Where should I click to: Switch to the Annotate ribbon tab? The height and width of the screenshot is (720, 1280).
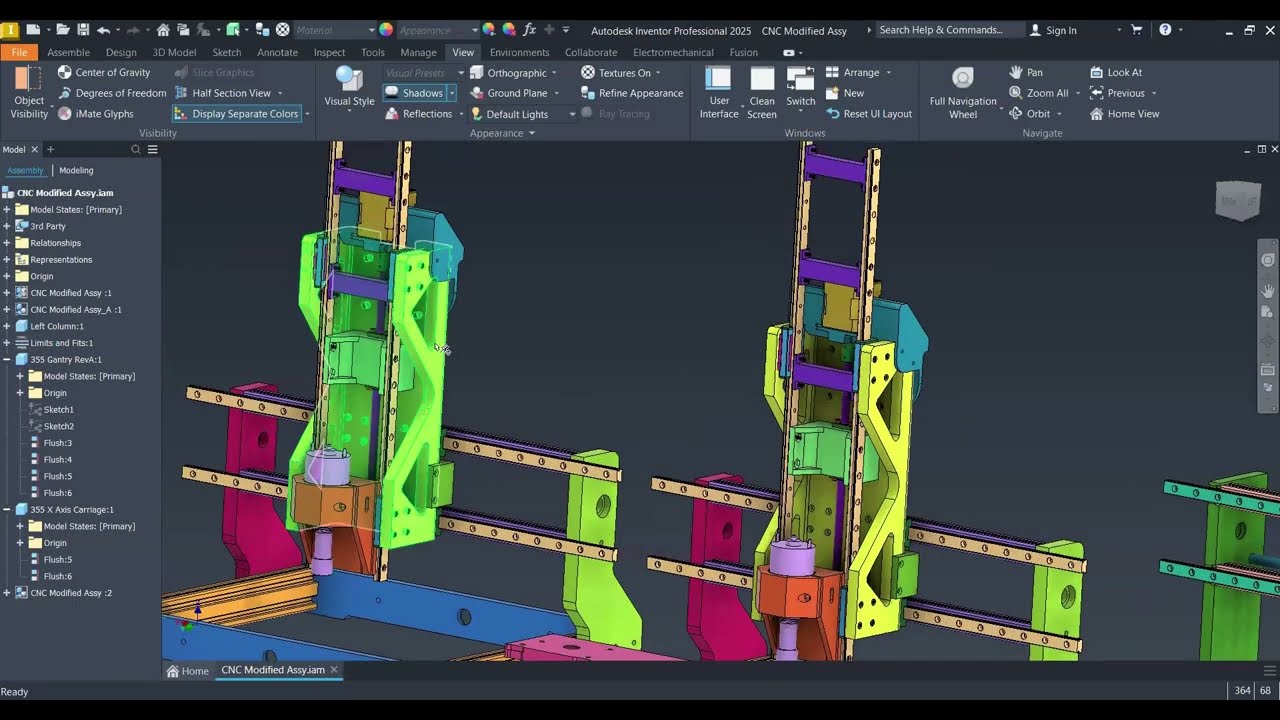(277, 52)
